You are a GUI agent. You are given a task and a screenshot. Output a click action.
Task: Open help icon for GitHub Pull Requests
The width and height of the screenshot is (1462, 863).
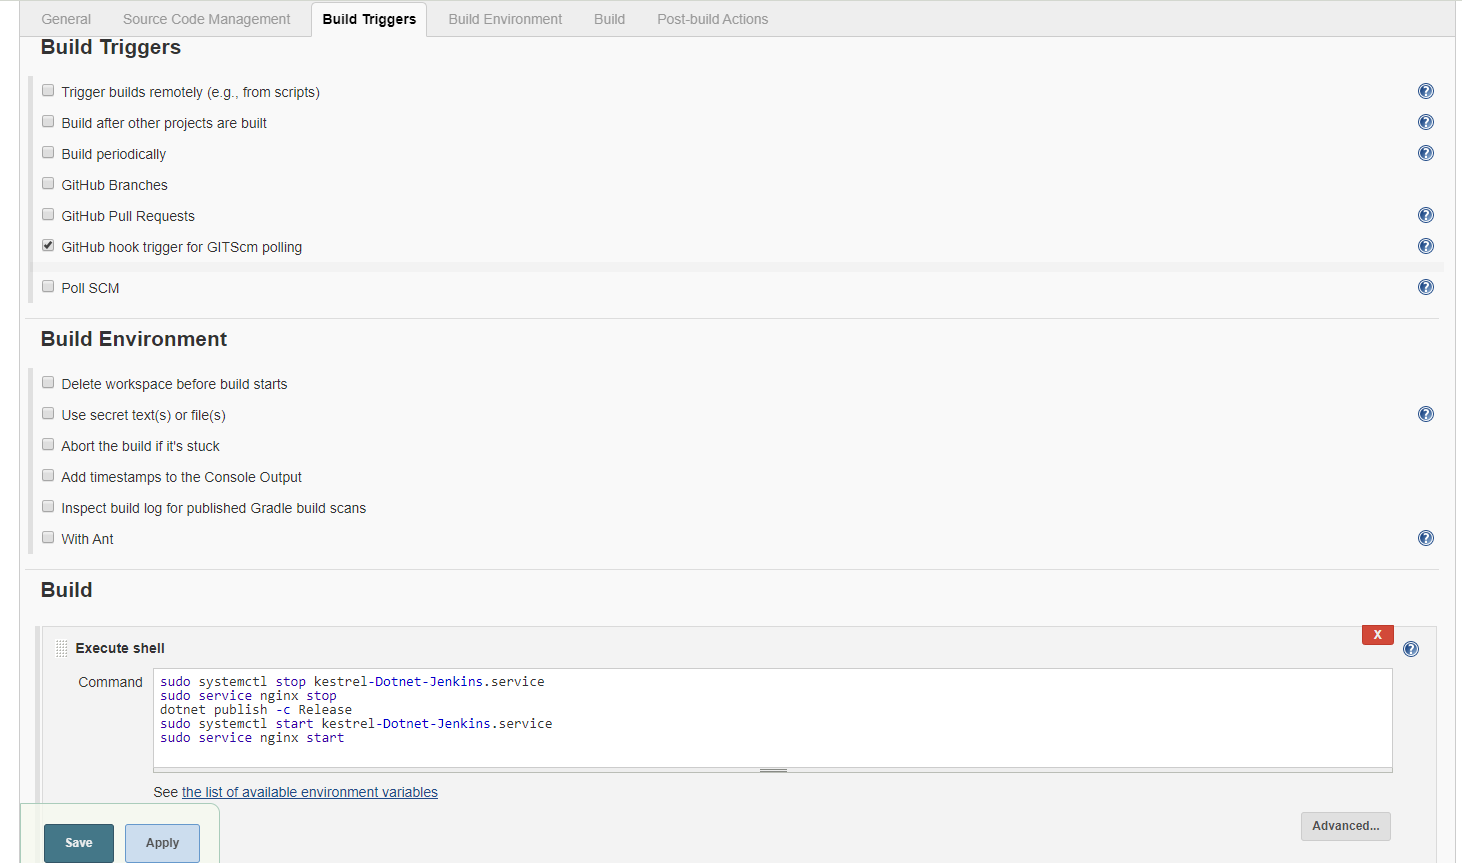coord(1426,215)
